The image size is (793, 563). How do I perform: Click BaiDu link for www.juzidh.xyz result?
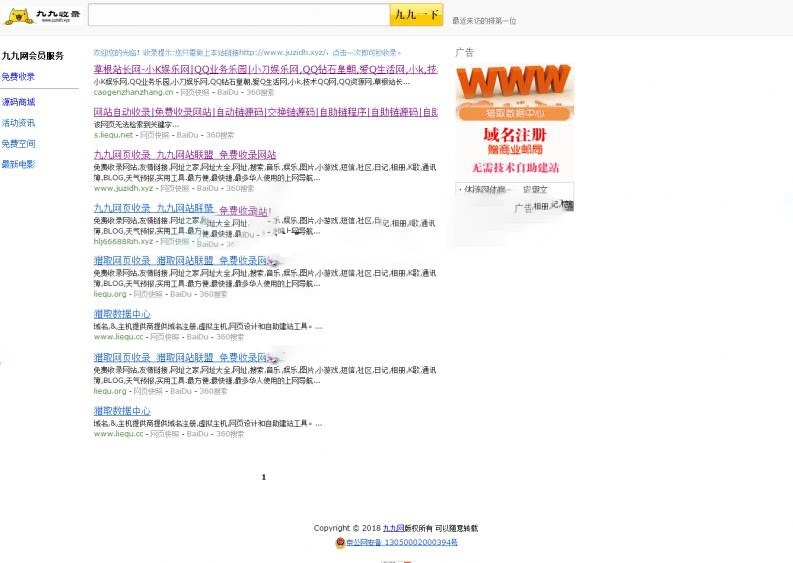[207, 188]
